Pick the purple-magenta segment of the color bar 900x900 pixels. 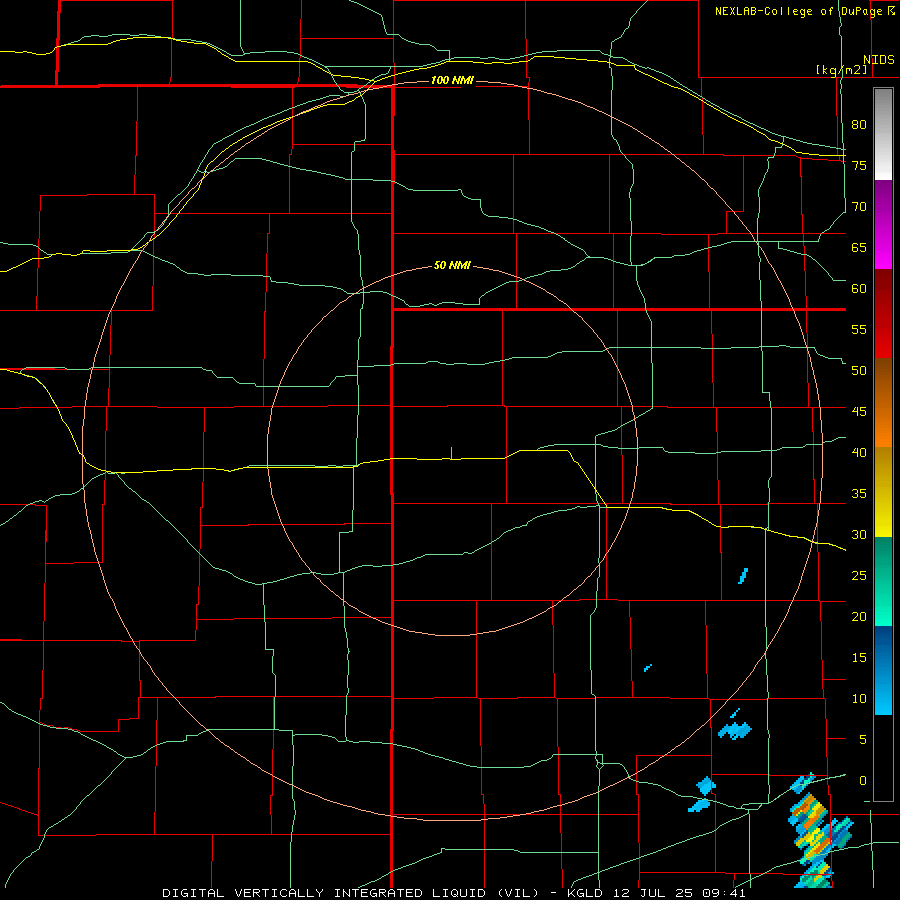coord(883,225)
